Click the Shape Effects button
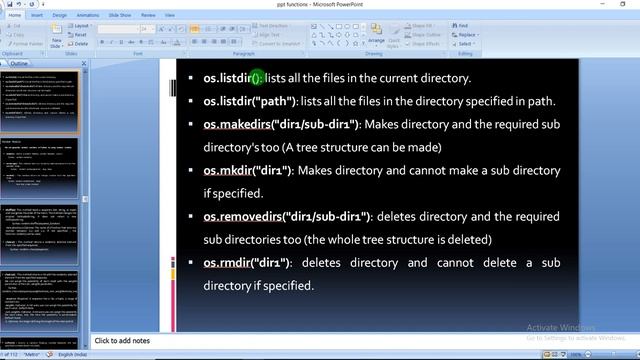The width and height of the screenshot is (640, 360). [x=423, y=44]
